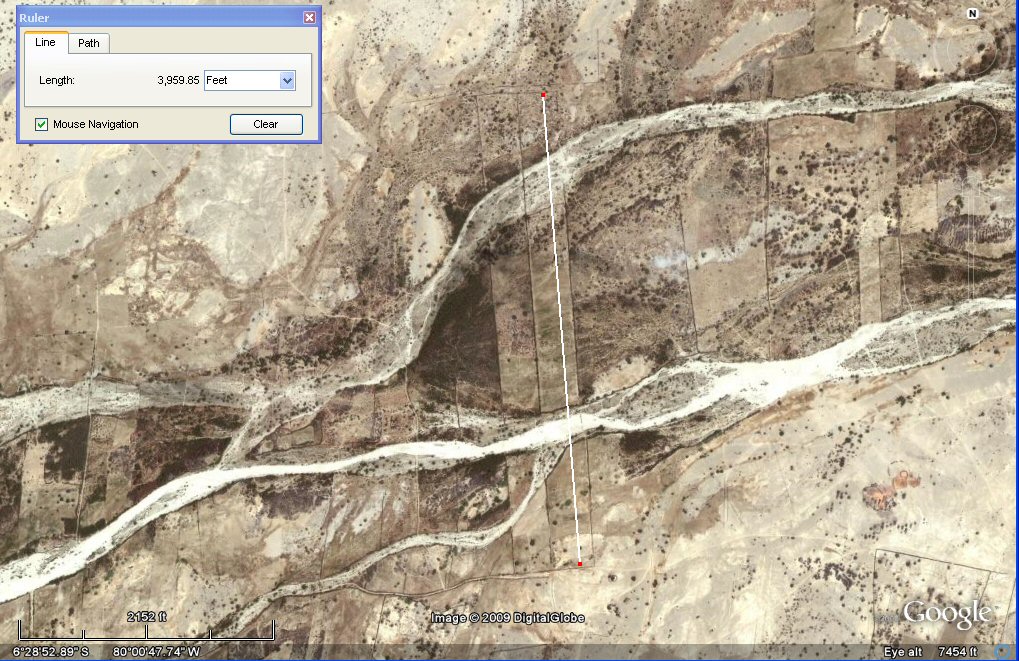The height and width of the screenshot is (661, 1019).
Task: Click the latitude/longitude coordinates in status bar
Action: [x=108, y=652]
